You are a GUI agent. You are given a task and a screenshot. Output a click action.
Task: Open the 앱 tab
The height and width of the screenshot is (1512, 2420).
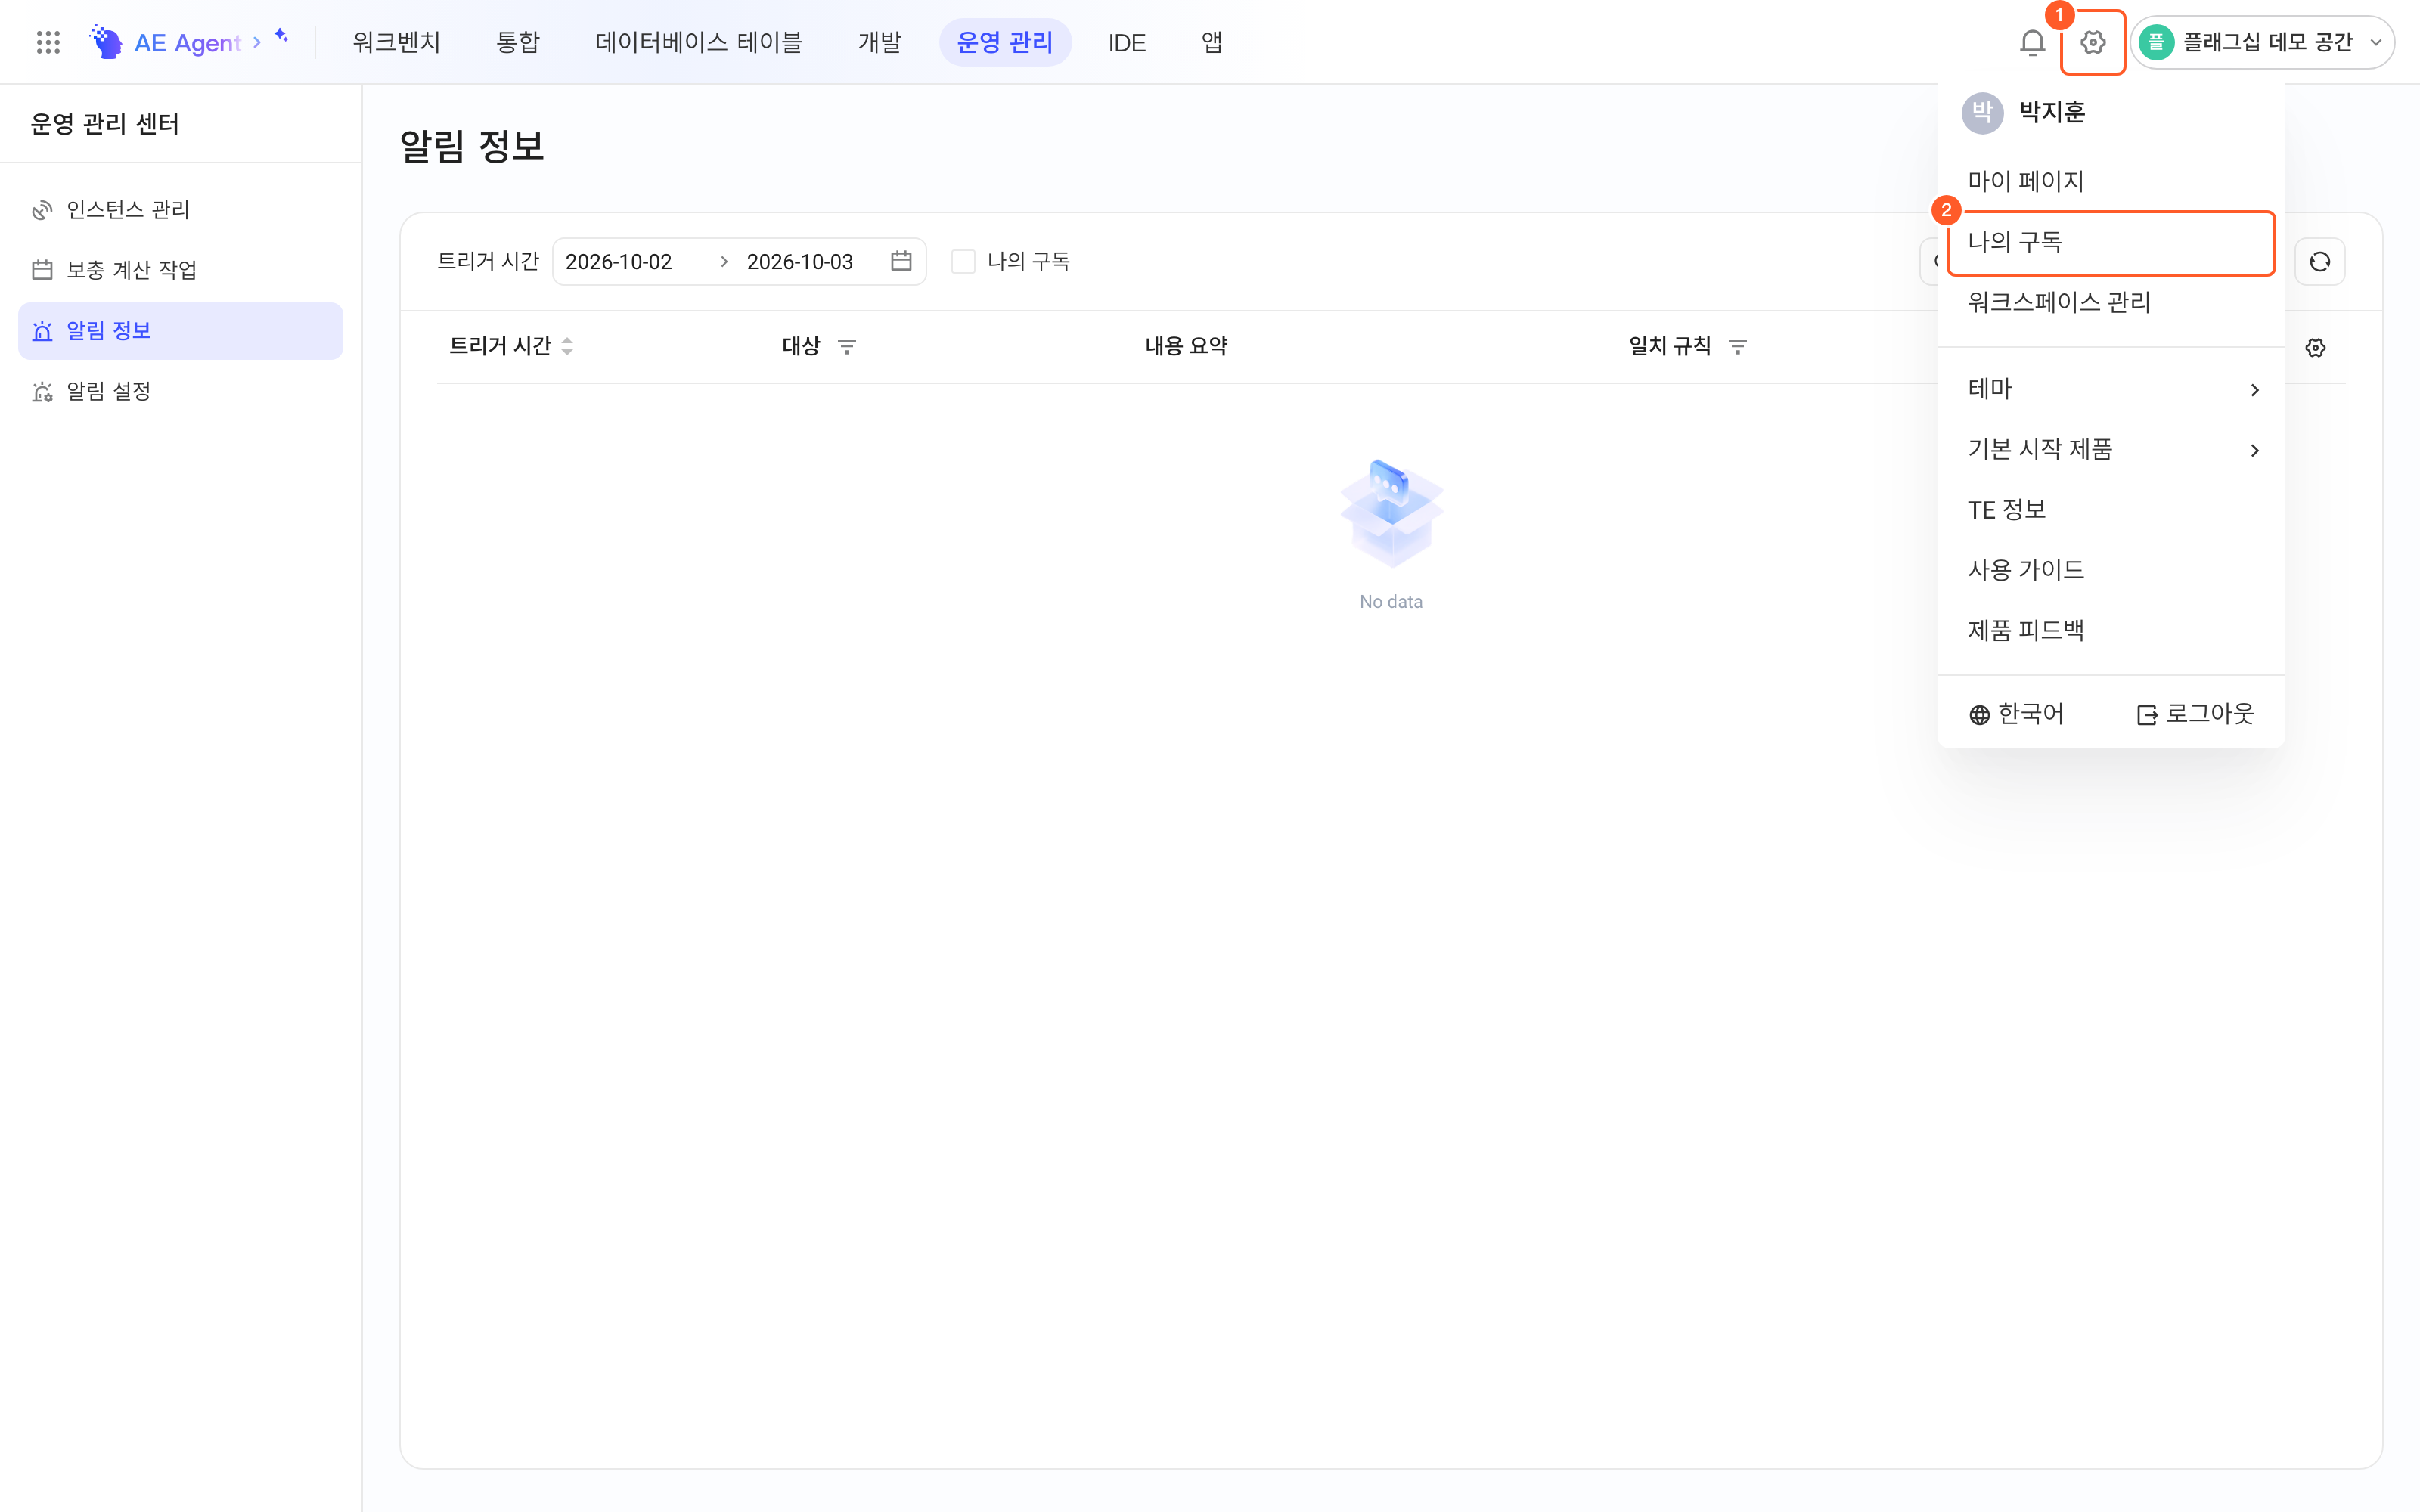(x=1212, y=42)
